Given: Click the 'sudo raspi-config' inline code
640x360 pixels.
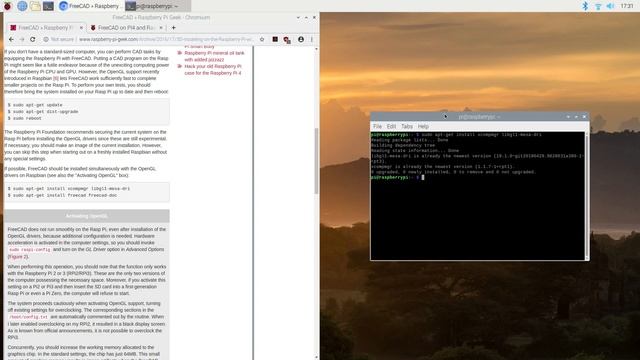Looking at the screenshot, I should click(29, 250).
